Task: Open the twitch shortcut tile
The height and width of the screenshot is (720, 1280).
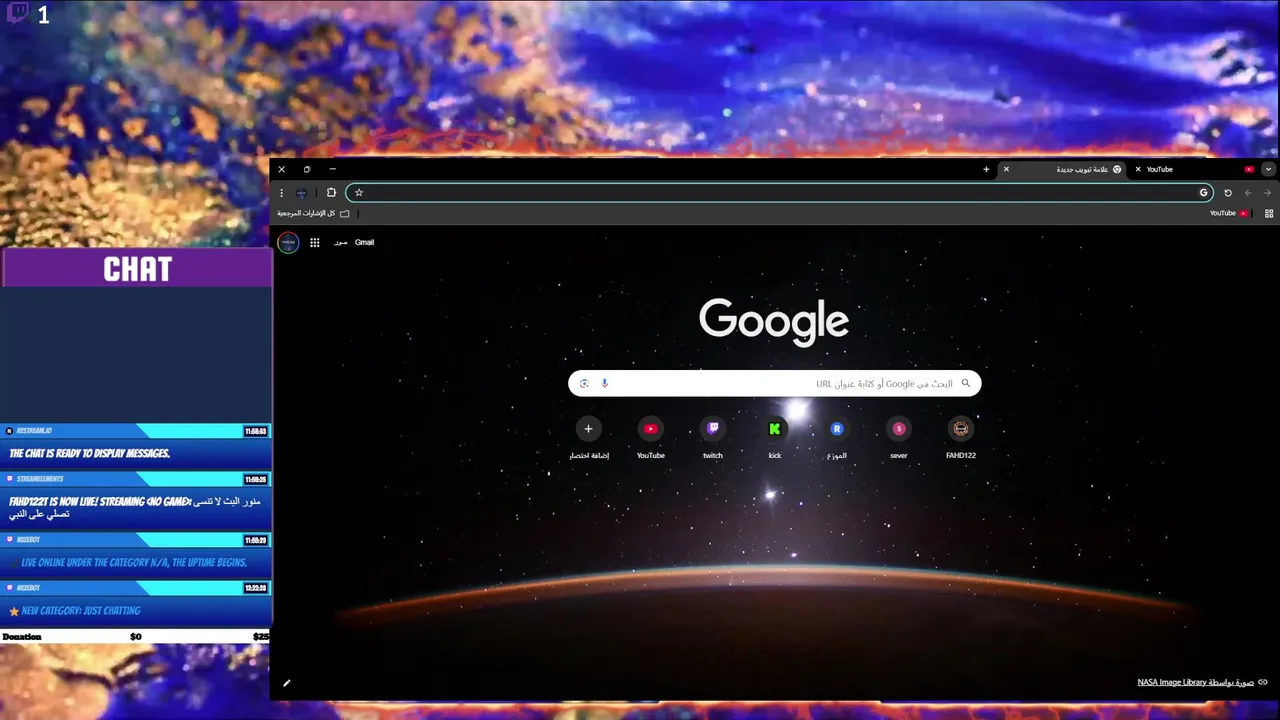Action: pos(713,438)
